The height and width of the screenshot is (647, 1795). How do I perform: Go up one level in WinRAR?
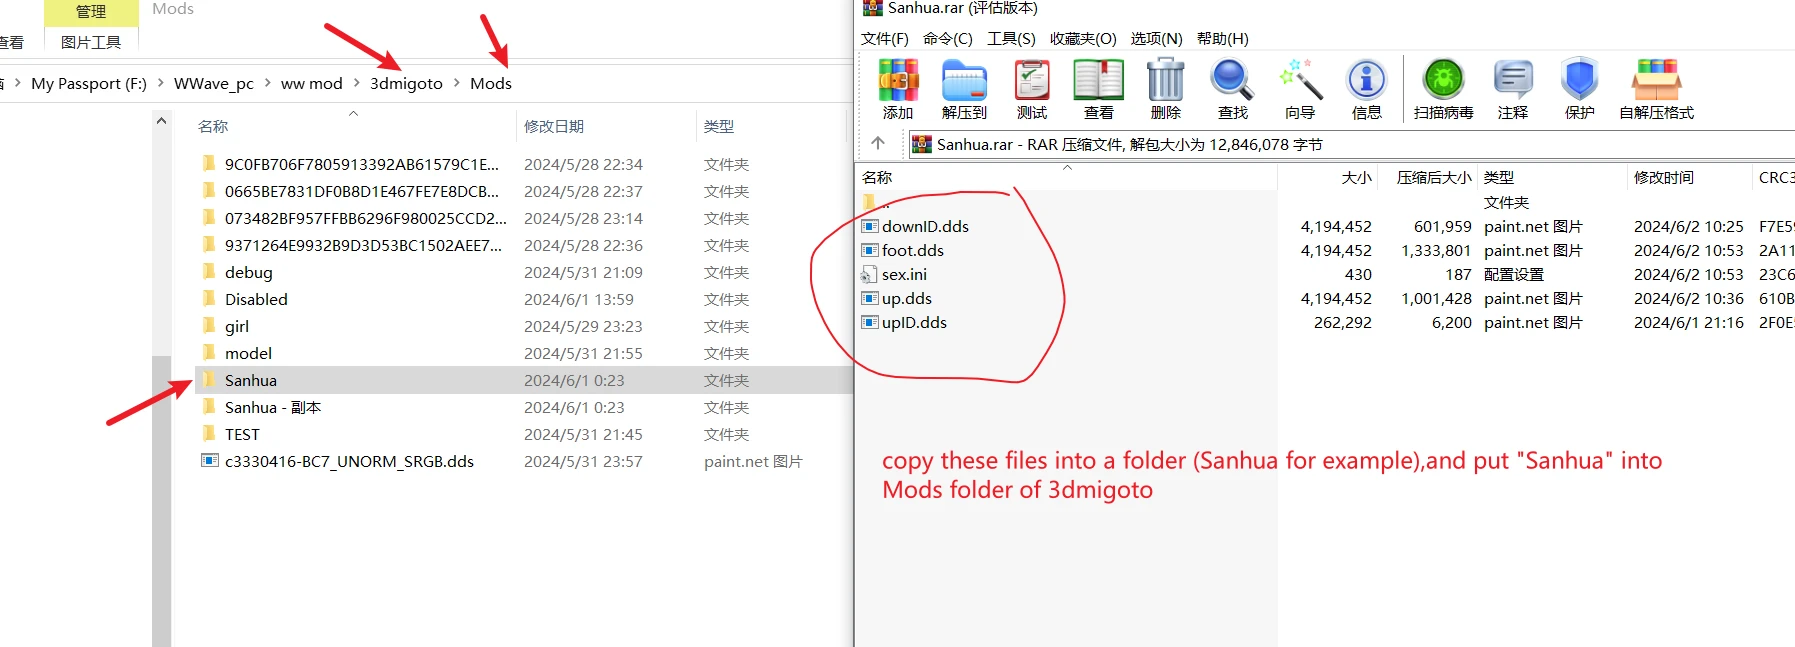878,143
